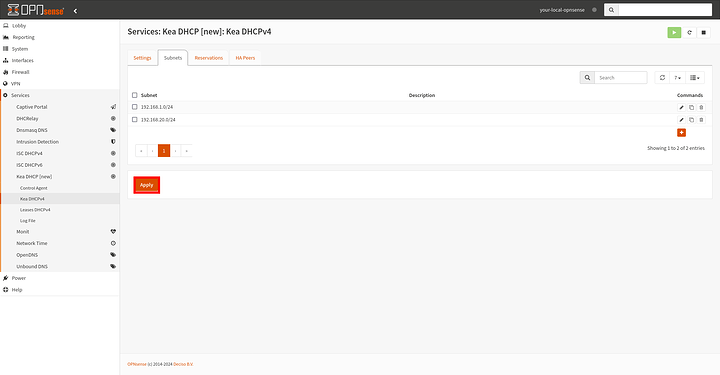Image resolution: width=720 pixels, height=375 pixels.
Task: Click the top bar search magnifier icon
Action: click(611, 10)
